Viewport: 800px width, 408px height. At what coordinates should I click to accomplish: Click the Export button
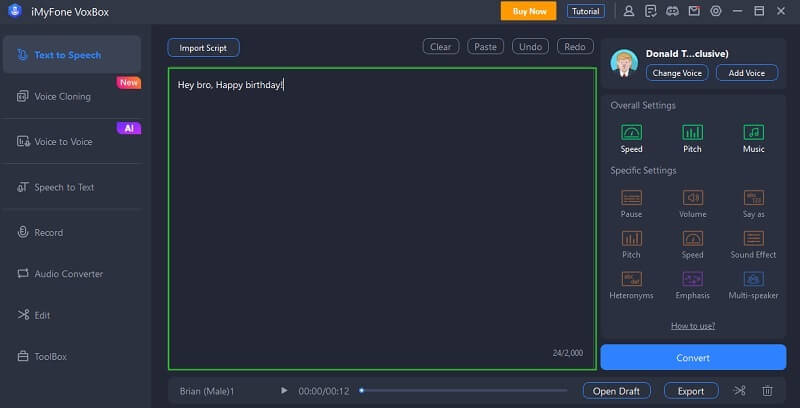click(691, 391)
